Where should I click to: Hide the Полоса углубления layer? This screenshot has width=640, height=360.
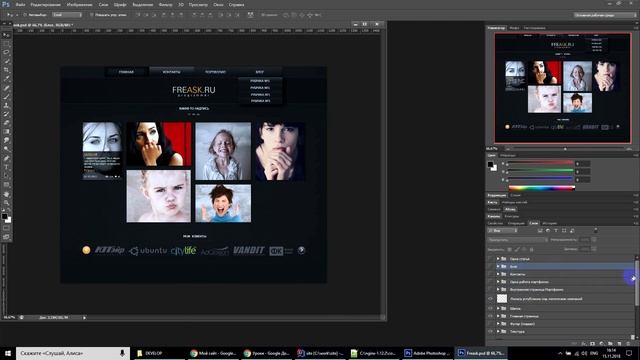tap(490, 299)
